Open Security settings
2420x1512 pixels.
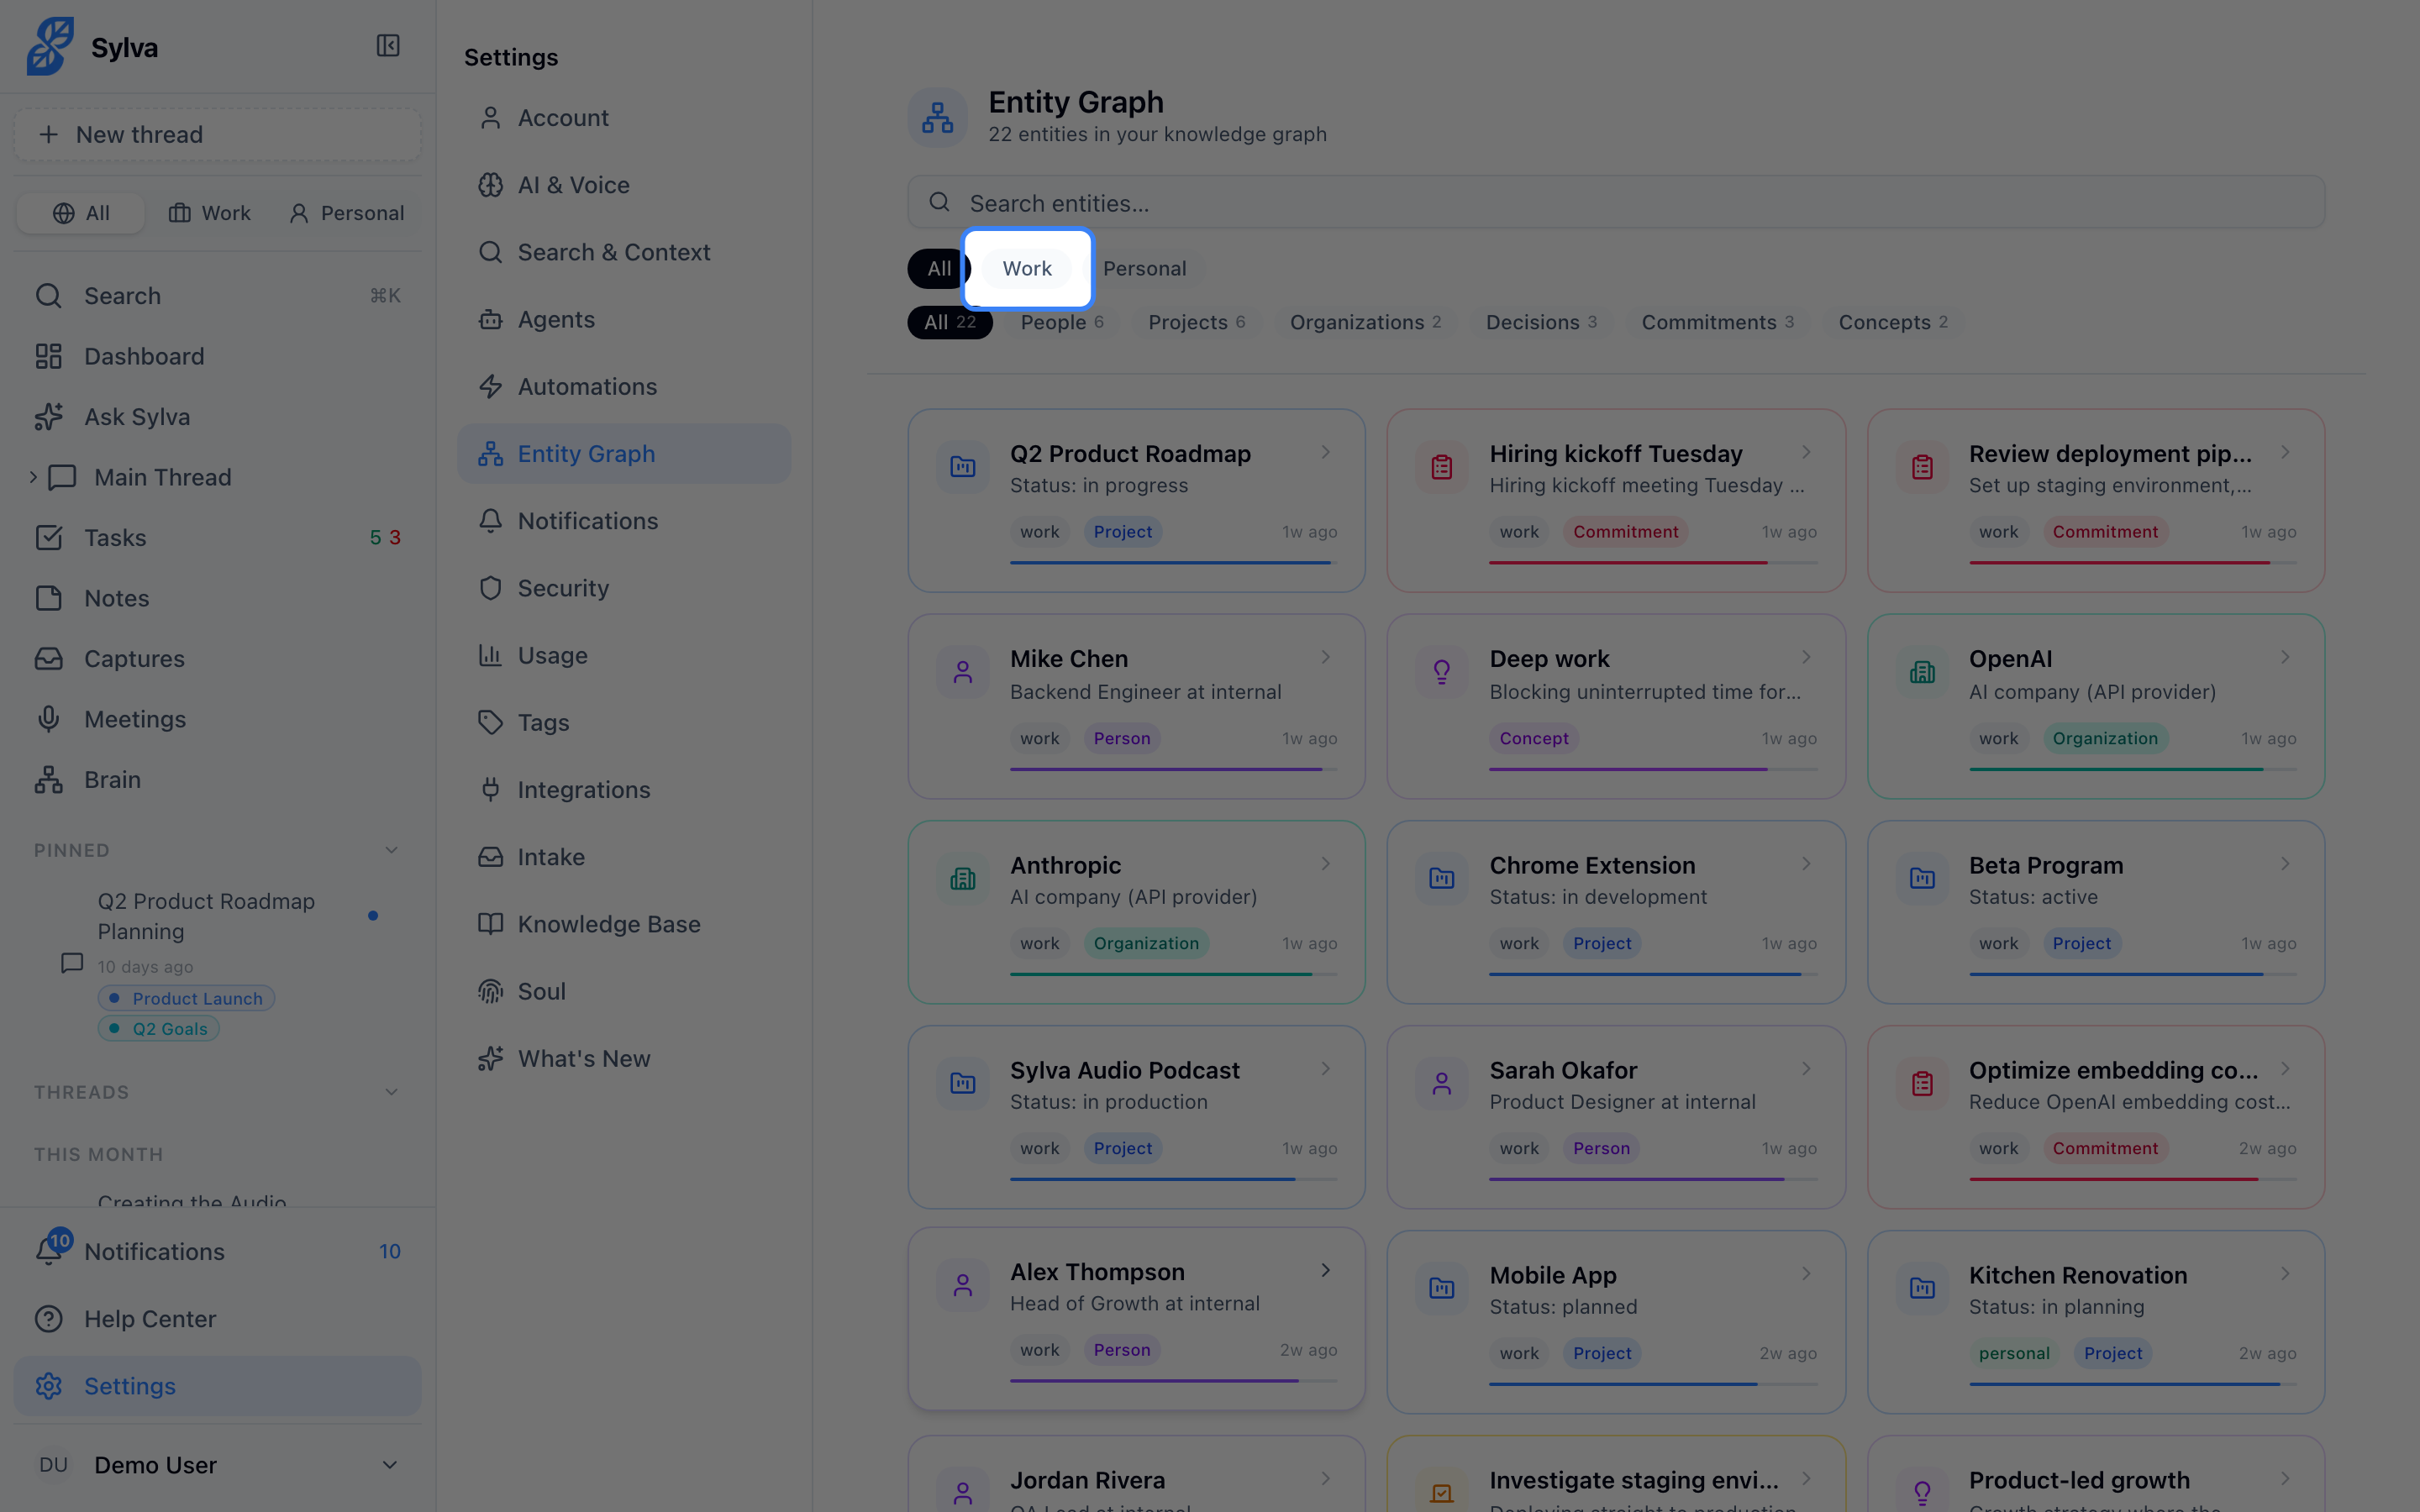[x=624, y=588]
